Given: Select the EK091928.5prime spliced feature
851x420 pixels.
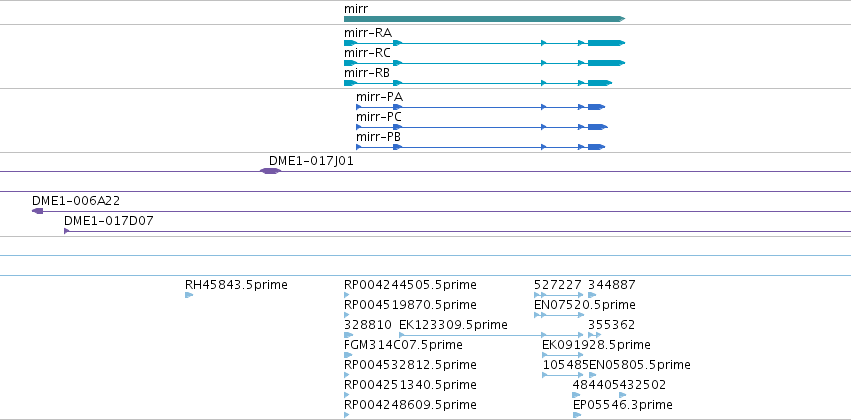Looking at the screenshot, I should pos(563,355).
